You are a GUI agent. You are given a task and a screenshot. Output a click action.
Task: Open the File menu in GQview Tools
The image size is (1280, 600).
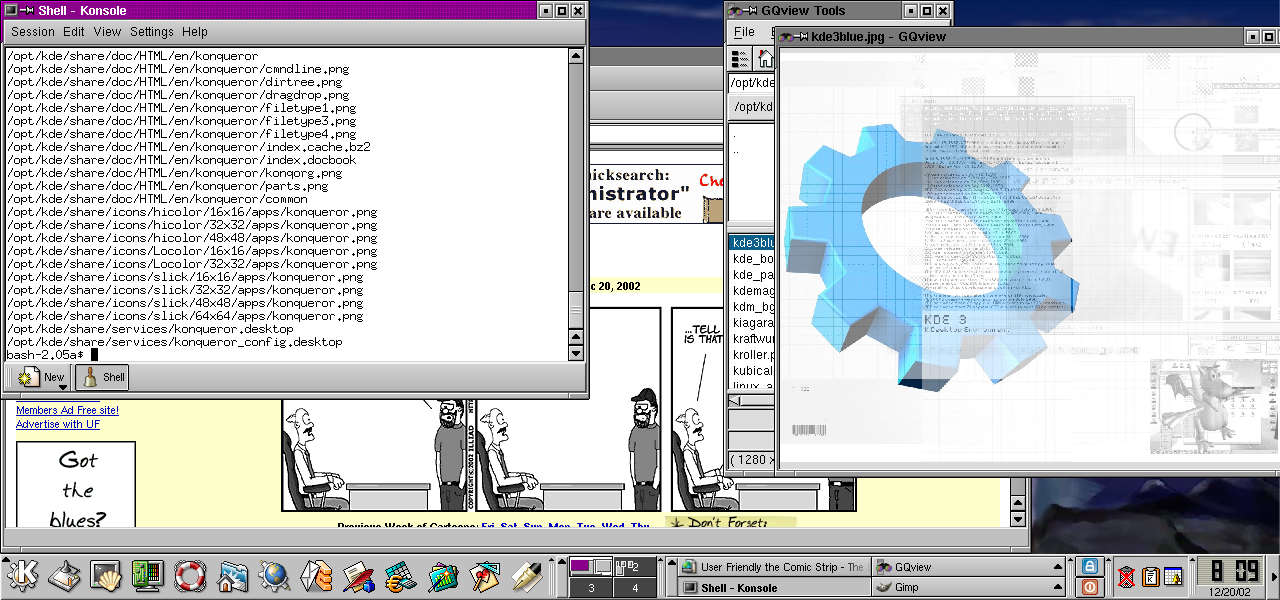tap(744, 32)
